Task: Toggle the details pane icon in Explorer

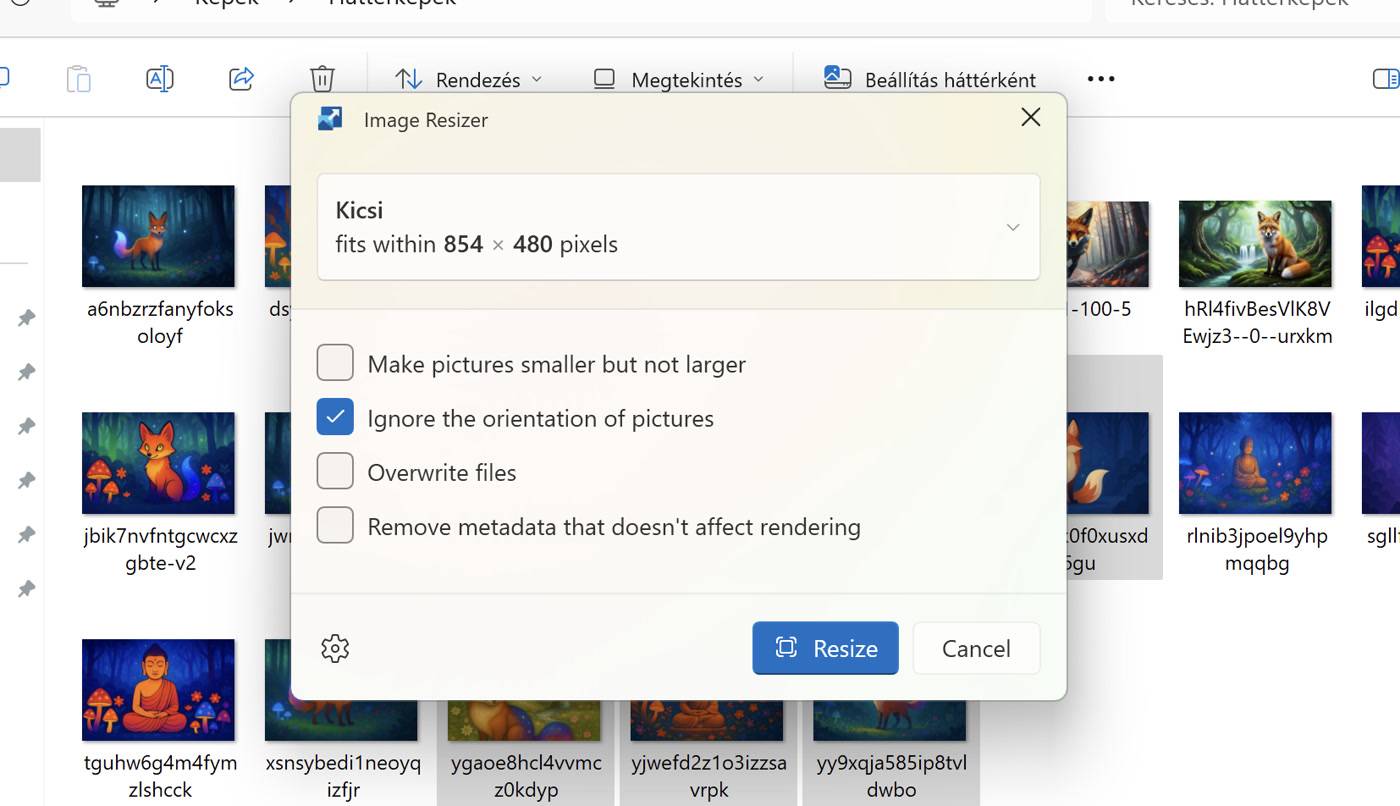Action: click(1386, 79)
